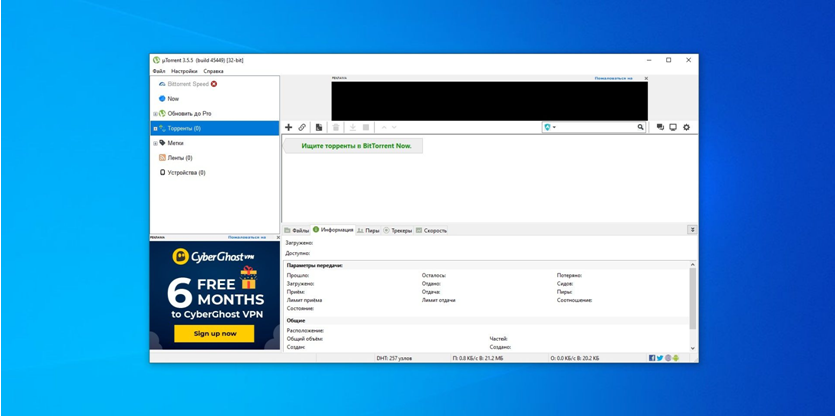Click the Ленты RSS orange icon
Image resolution: width=835 pixels, height=416 pixels.
click(x=162, y=158)
